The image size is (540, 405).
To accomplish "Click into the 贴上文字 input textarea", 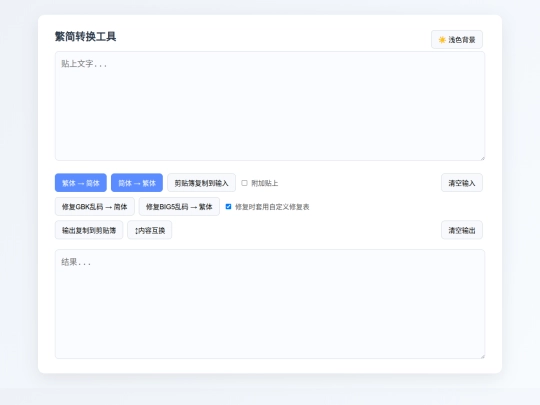I will [270, 106].
